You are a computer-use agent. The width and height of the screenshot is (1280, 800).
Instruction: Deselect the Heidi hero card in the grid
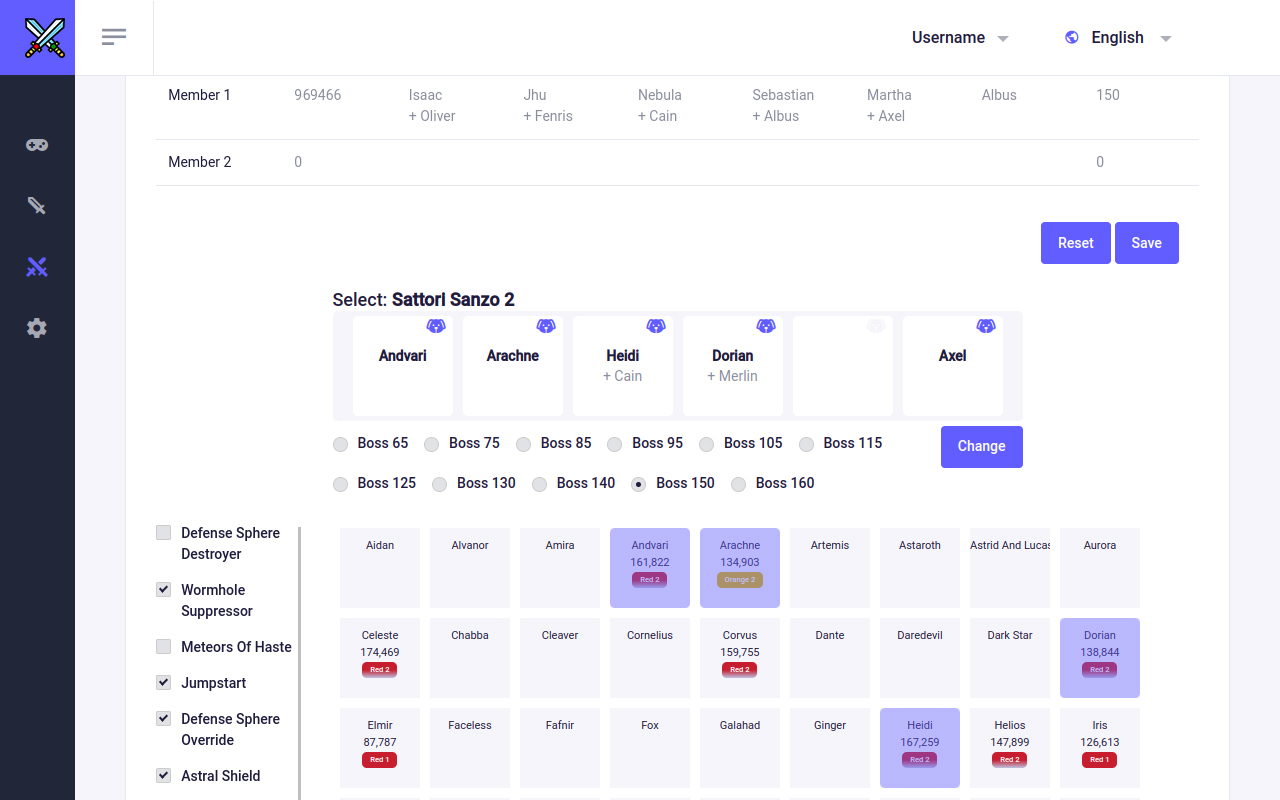920,748
